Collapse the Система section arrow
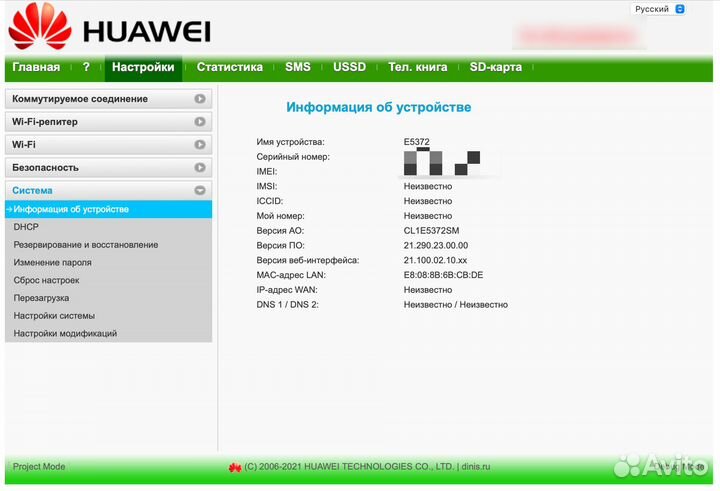720x491 pixels. 200,190
